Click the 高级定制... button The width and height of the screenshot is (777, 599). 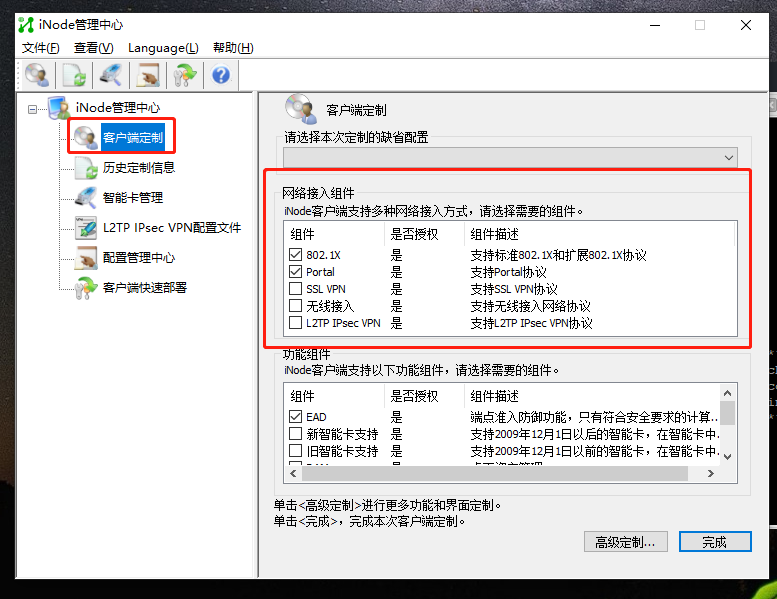click(x=625, y=542)
